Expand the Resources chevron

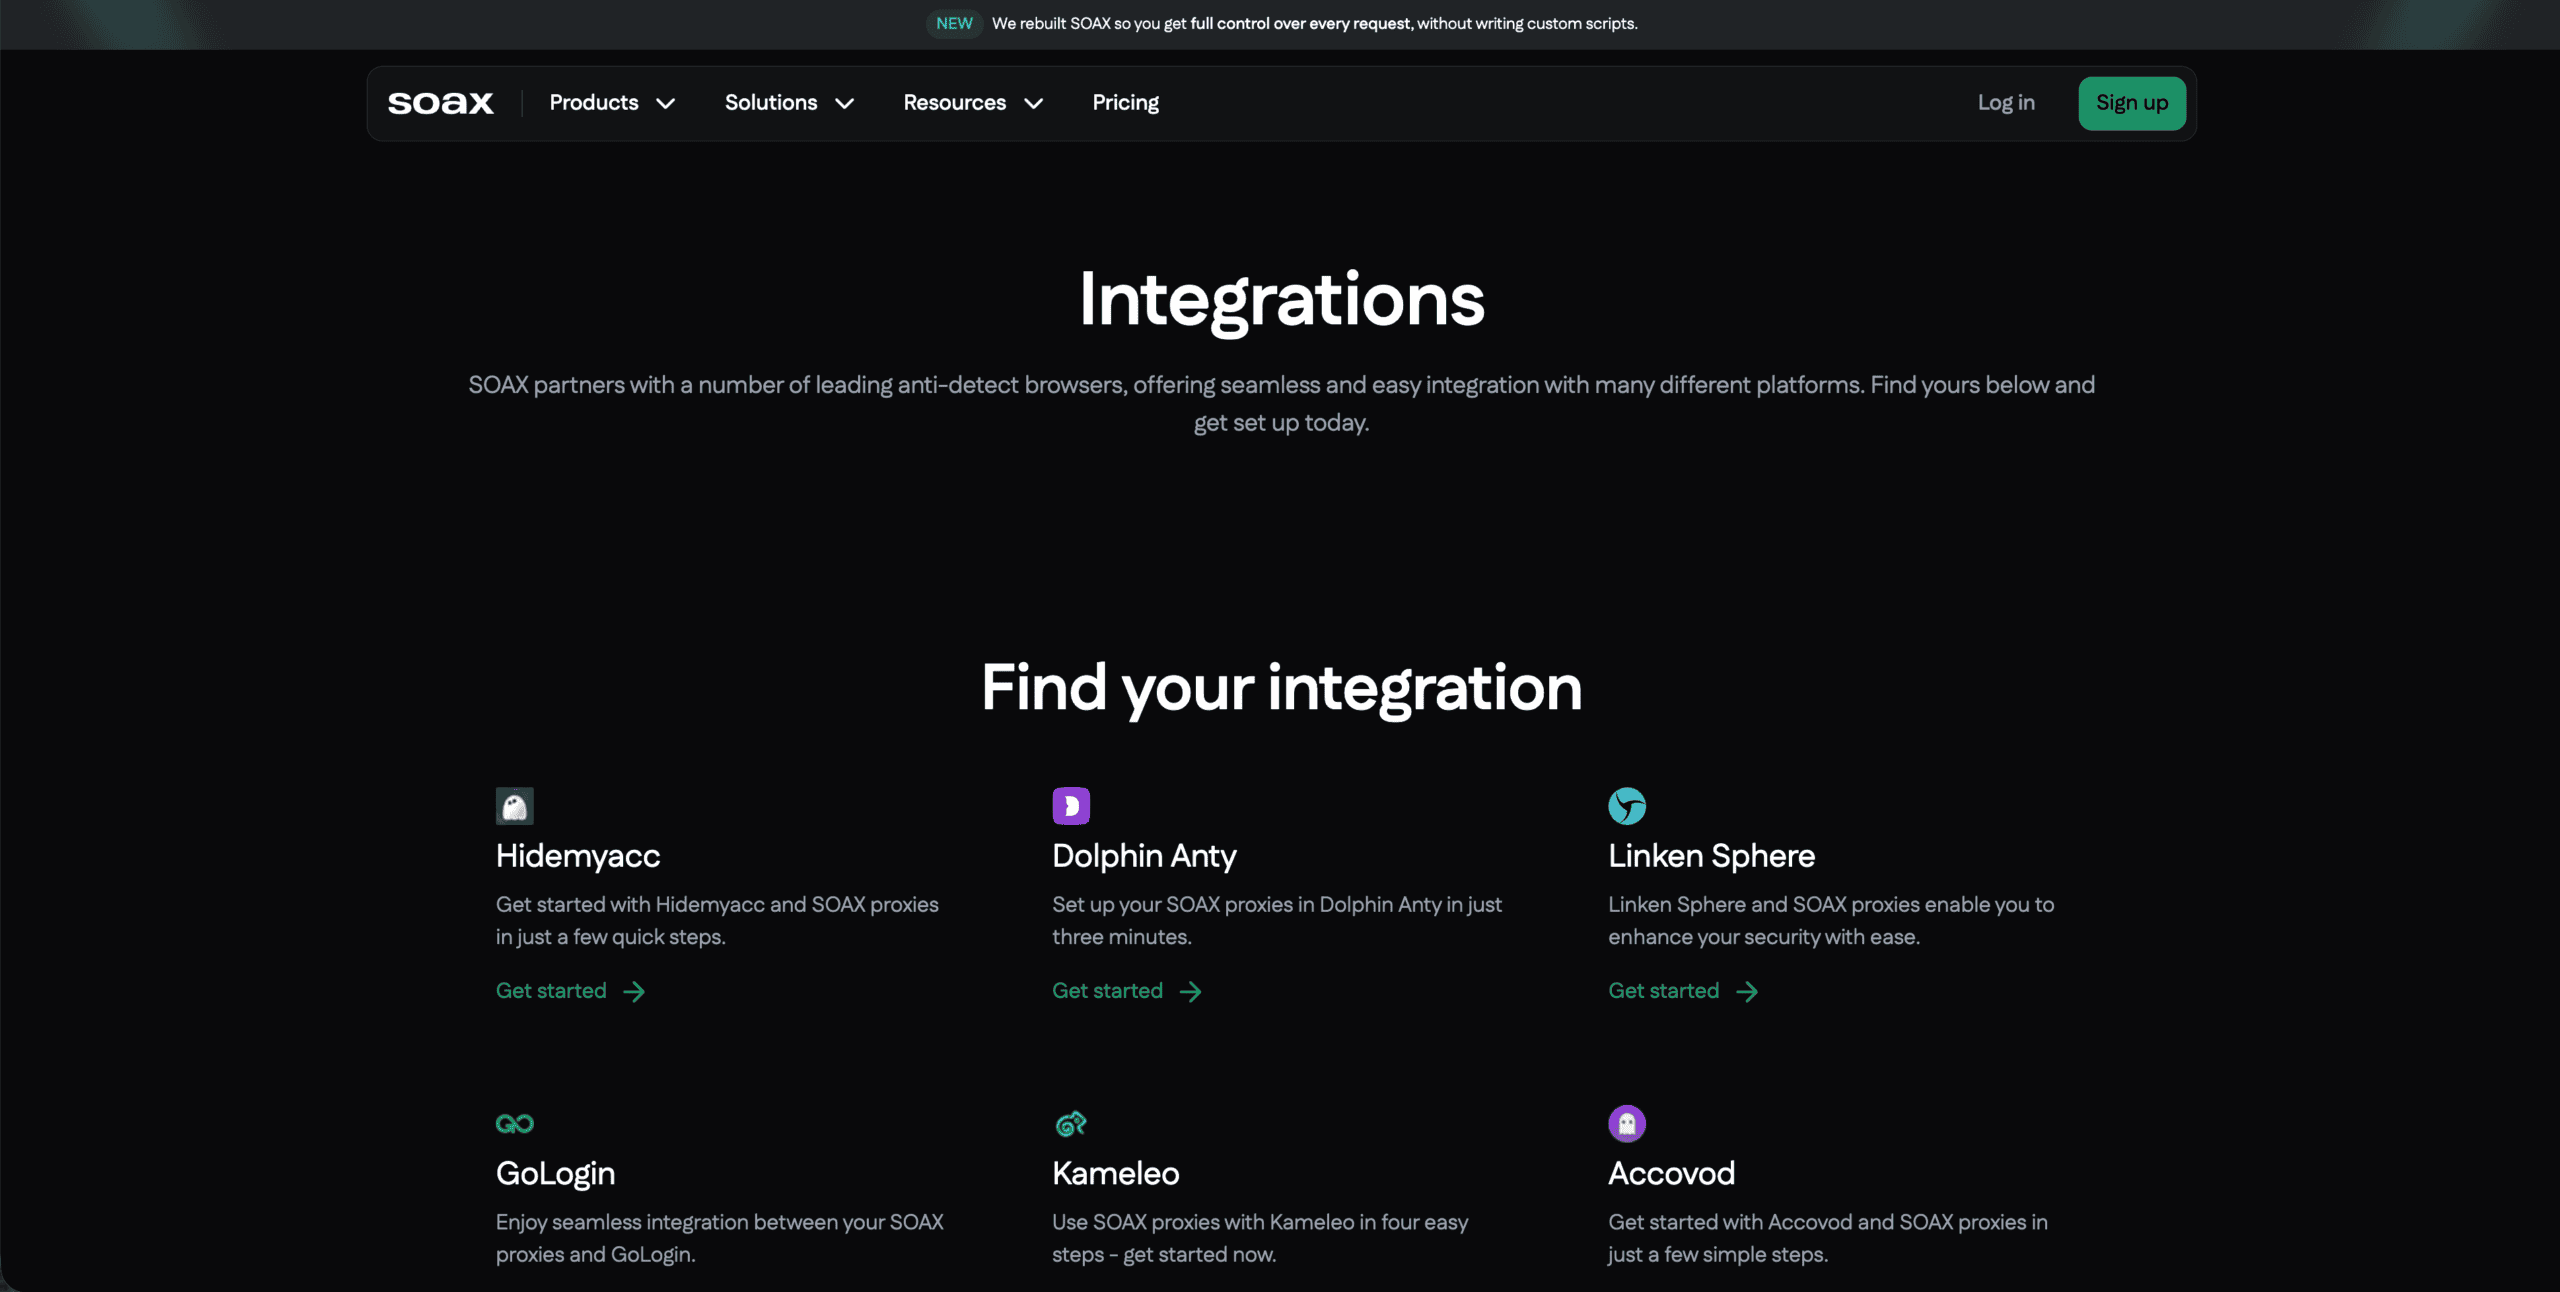(x=1033, y=104)
